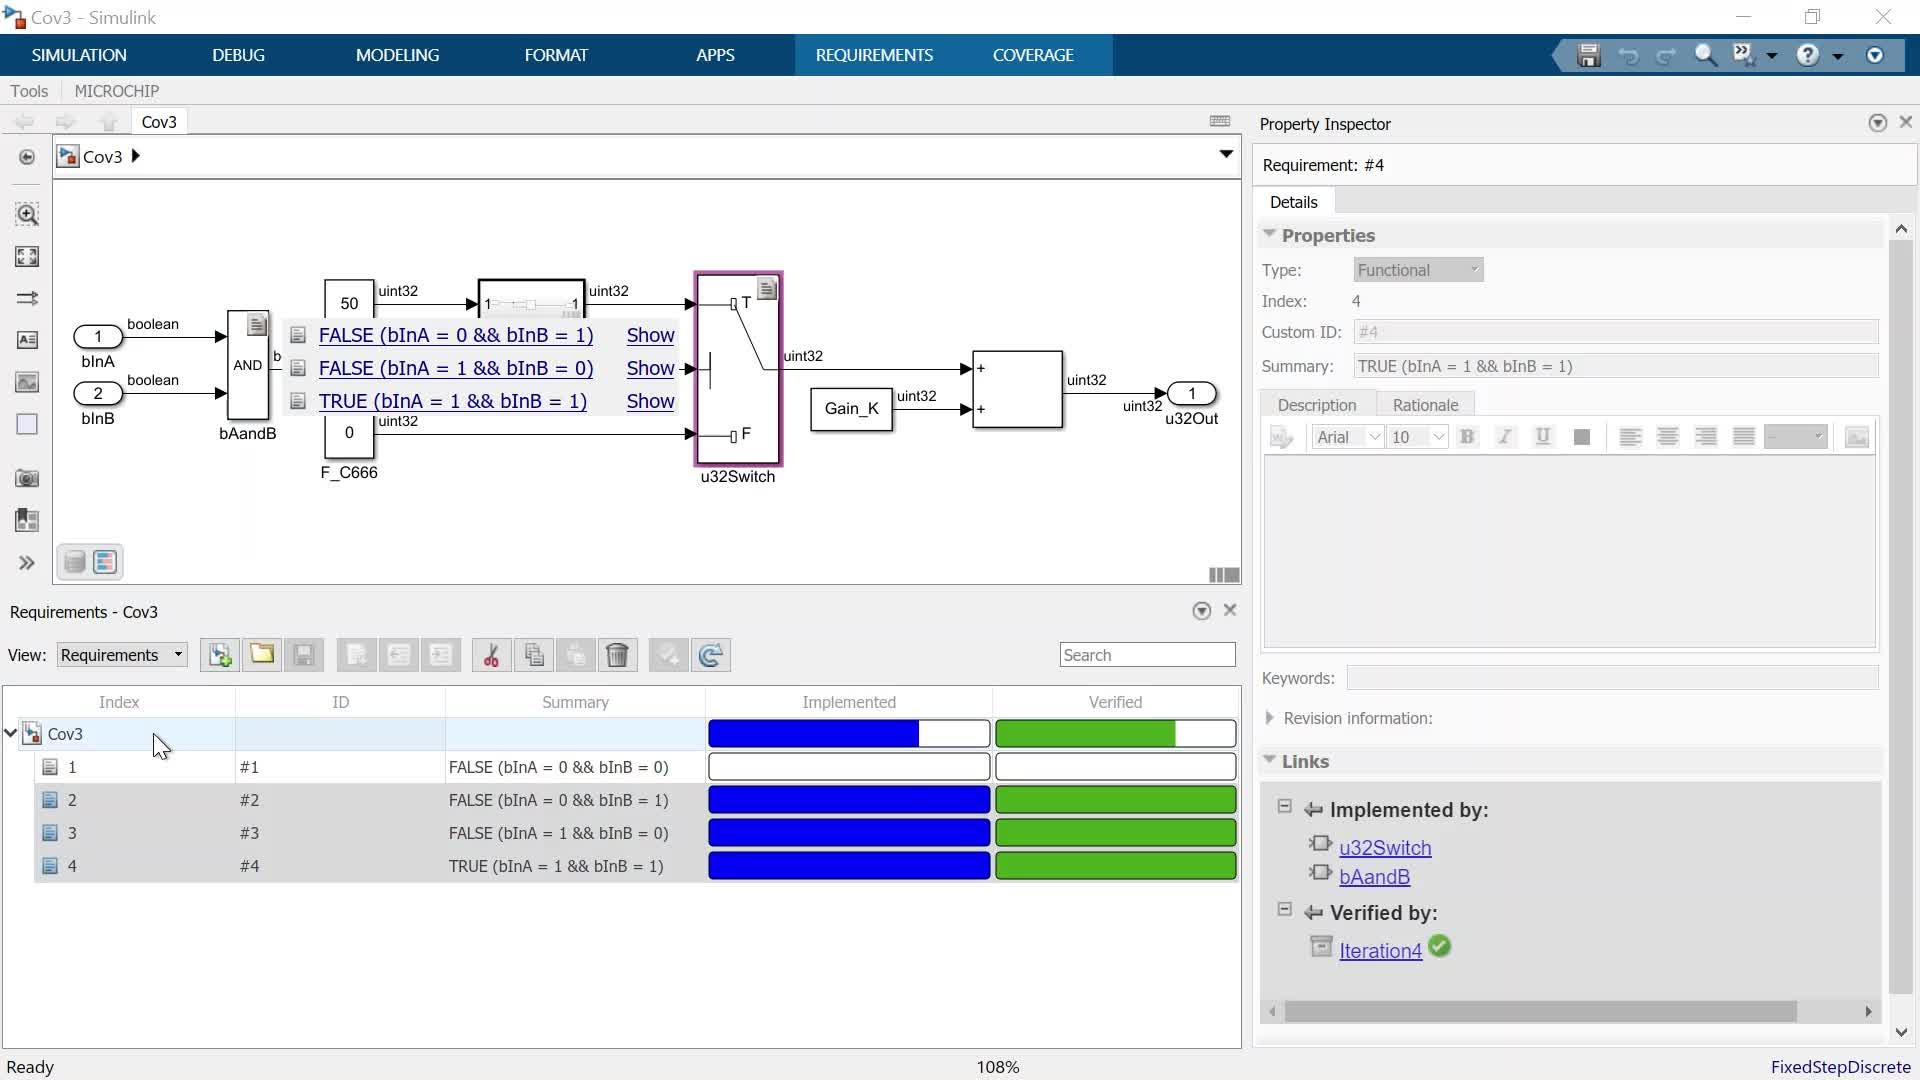1920x1080 pixels.
Task: Click the Undo arrow in top toolbar
Action: (1628, 56)
